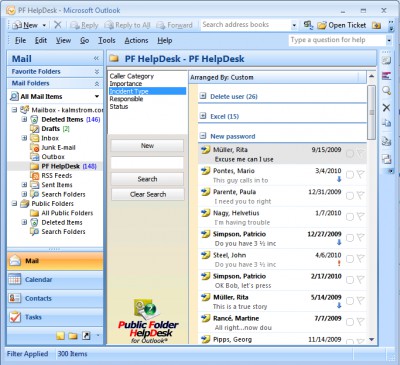Select Incident Type in the list
The height and width of the screenshot is (365, 400).
tap(147, 91)
